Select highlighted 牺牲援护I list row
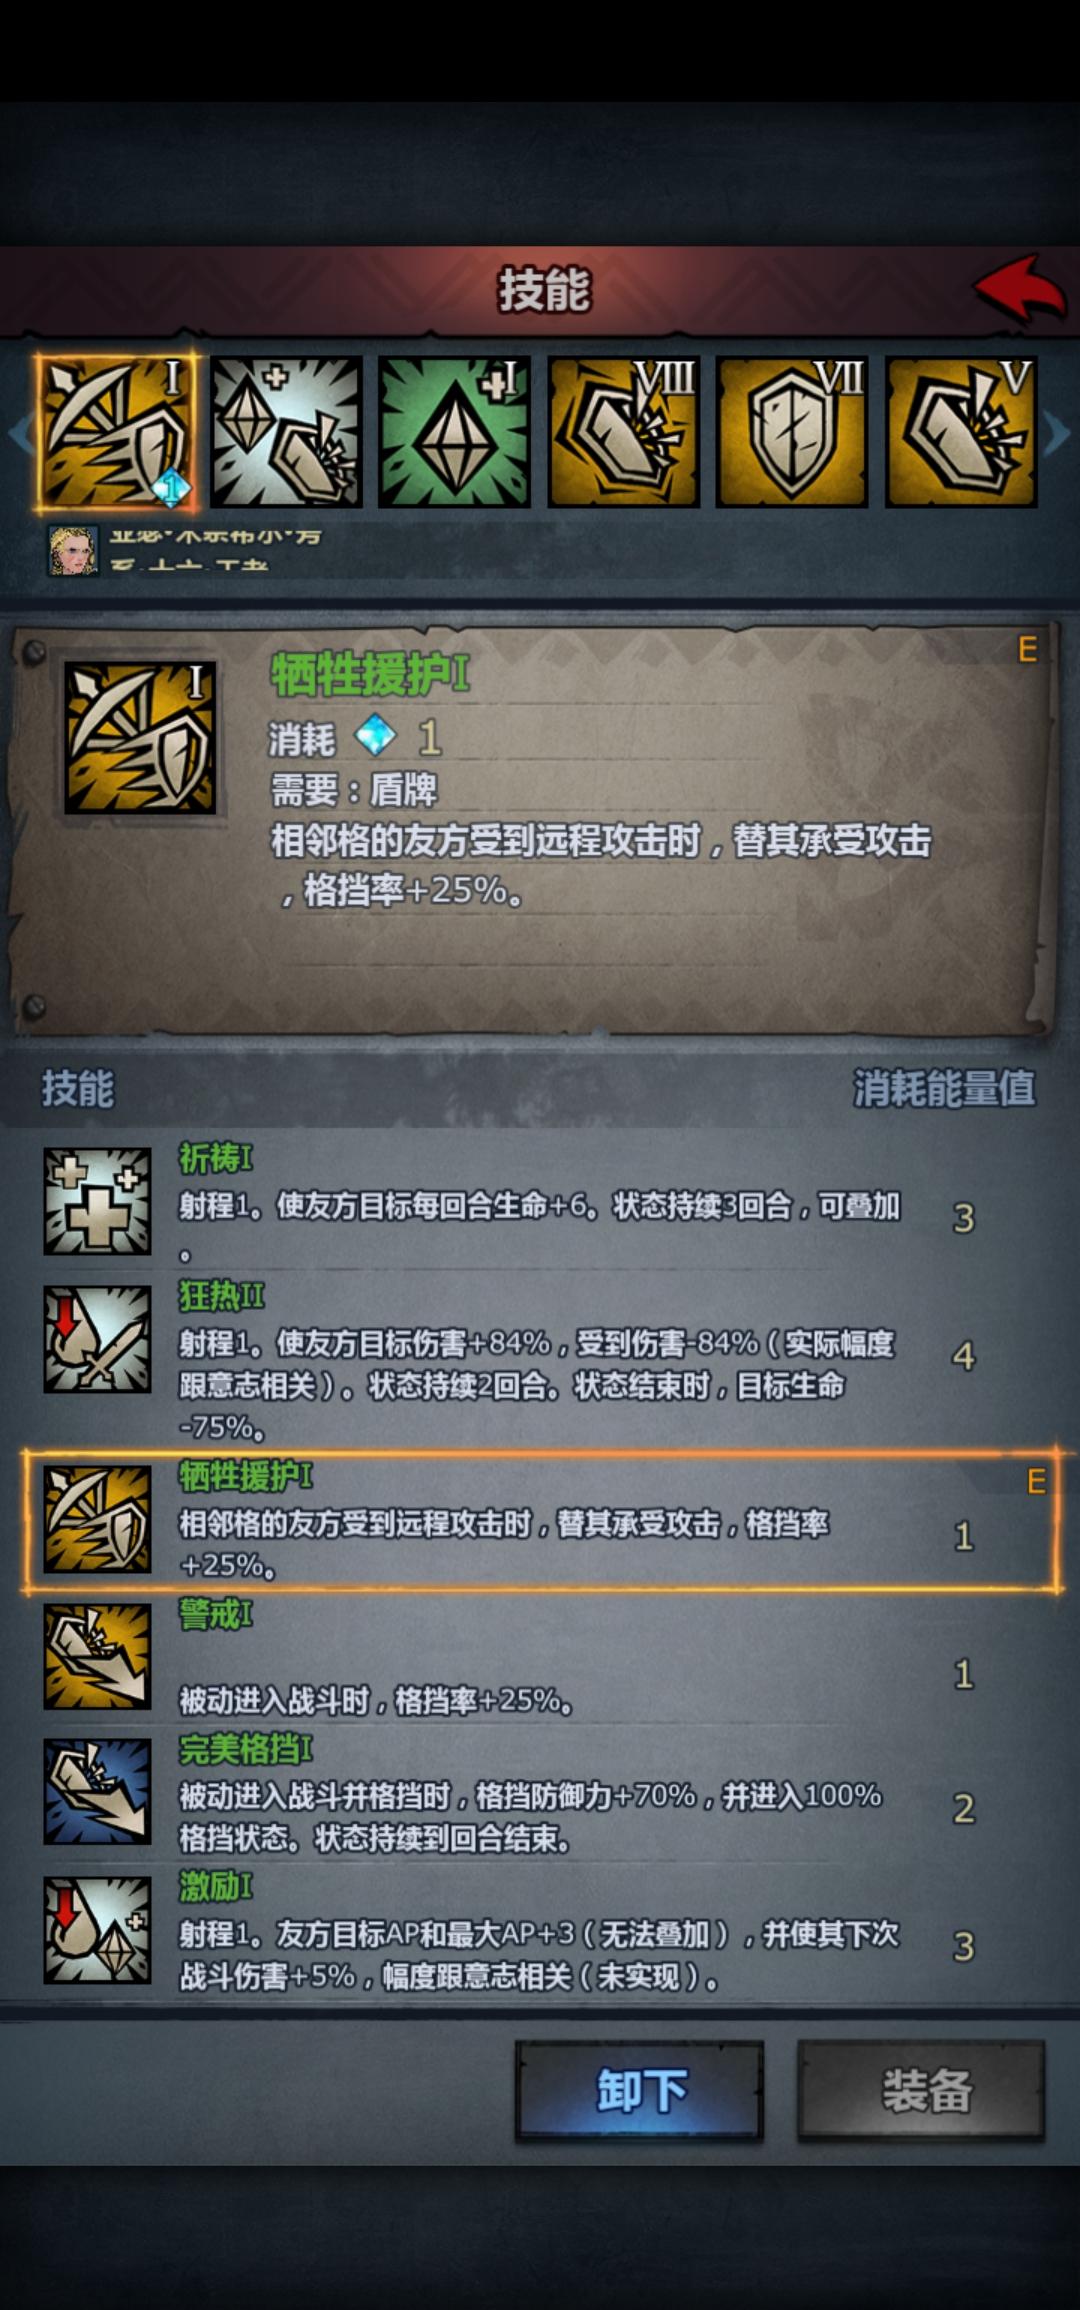 [x=540, y=1520]
